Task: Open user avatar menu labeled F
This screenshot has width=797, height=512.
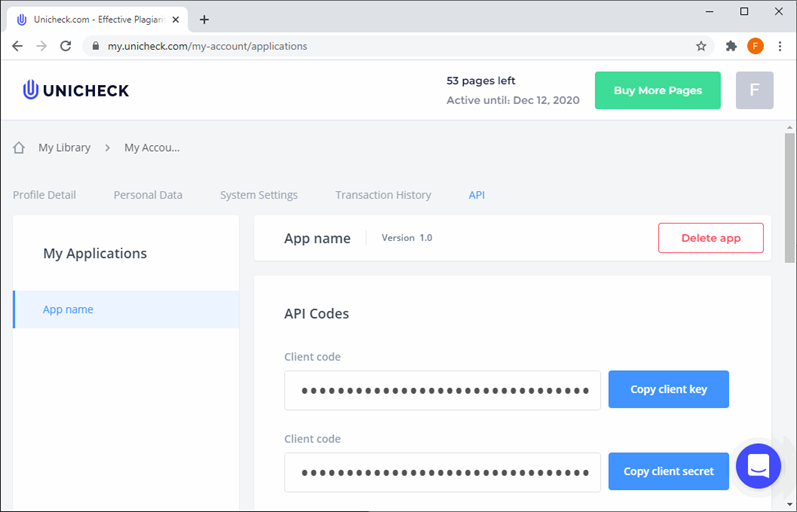Action: click(754, 90)
